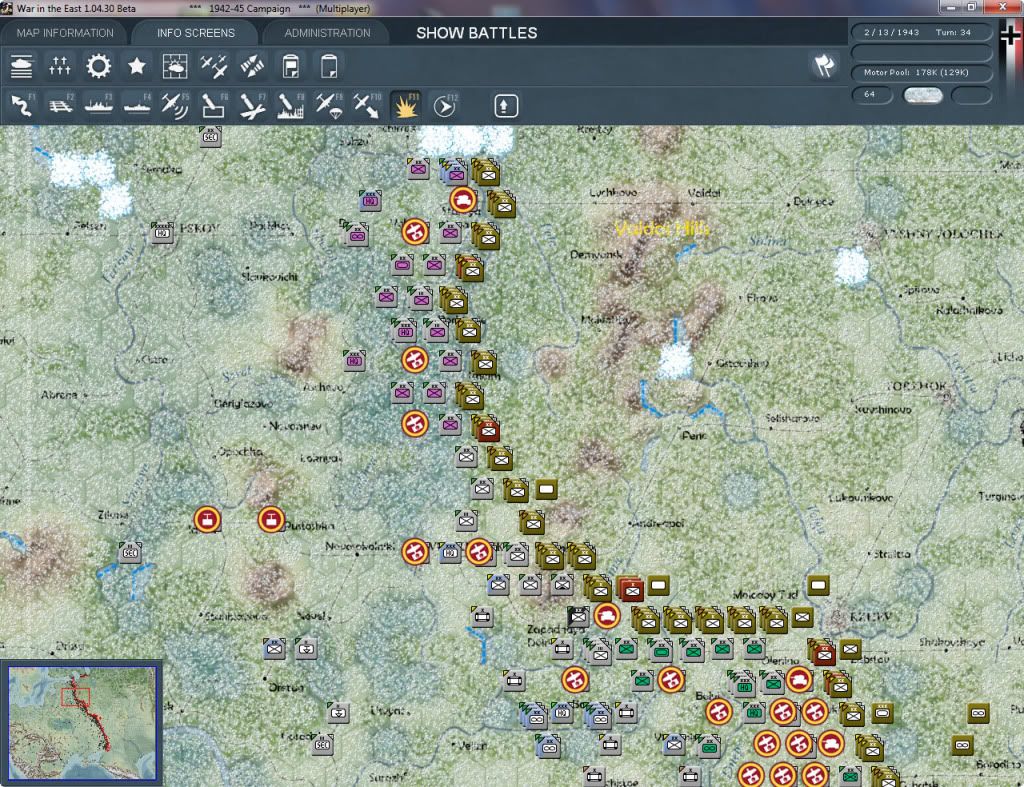Toggle the F11 show battles icon
1024x787 pixels.
coord(406,106)
